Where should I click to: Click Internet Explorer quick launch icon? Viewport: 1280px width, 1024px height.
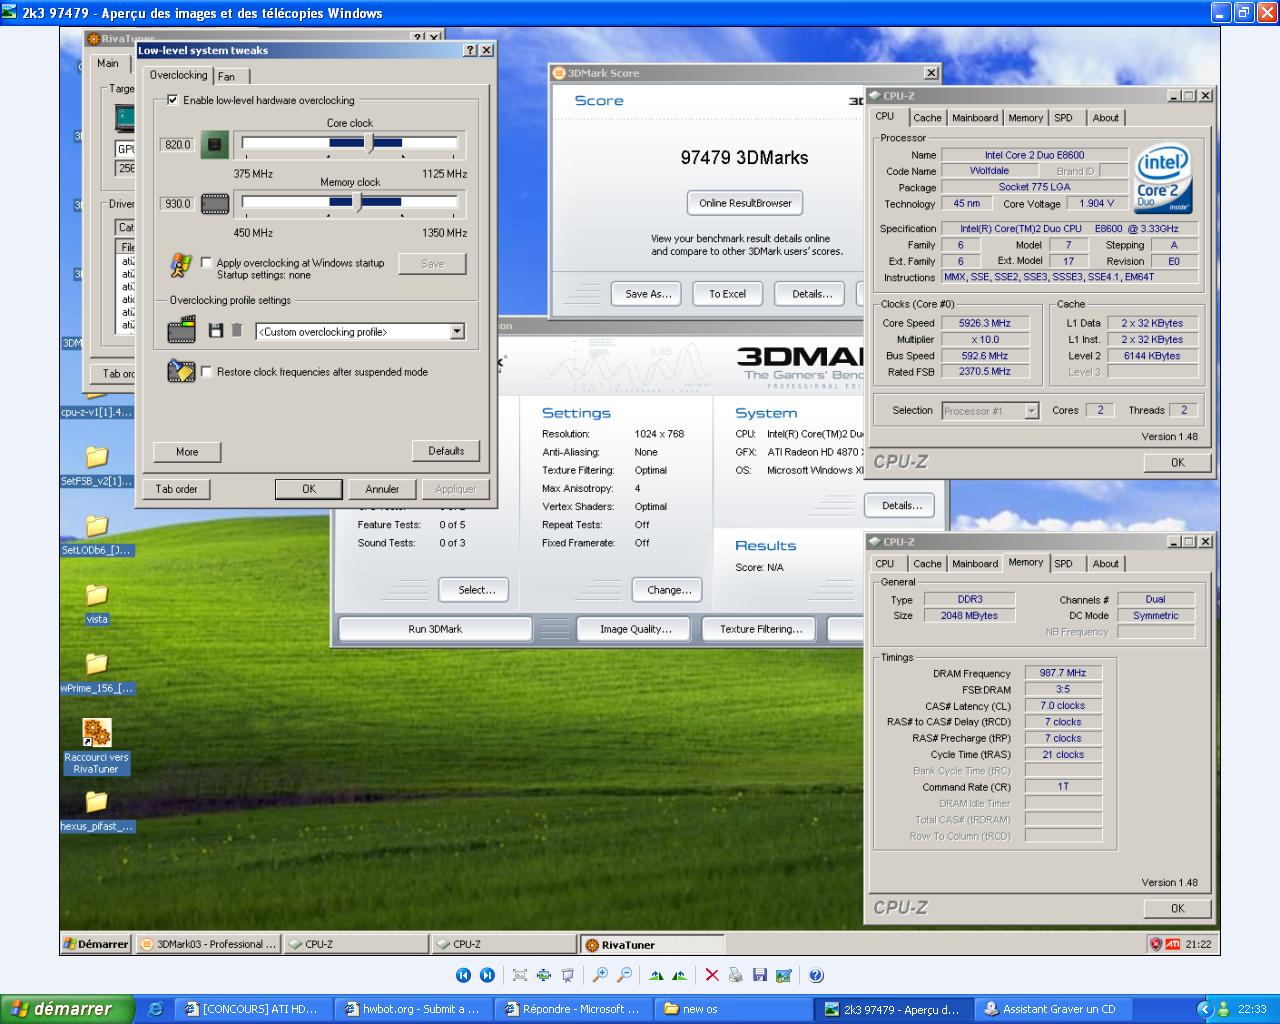(x=156, y=1009)
